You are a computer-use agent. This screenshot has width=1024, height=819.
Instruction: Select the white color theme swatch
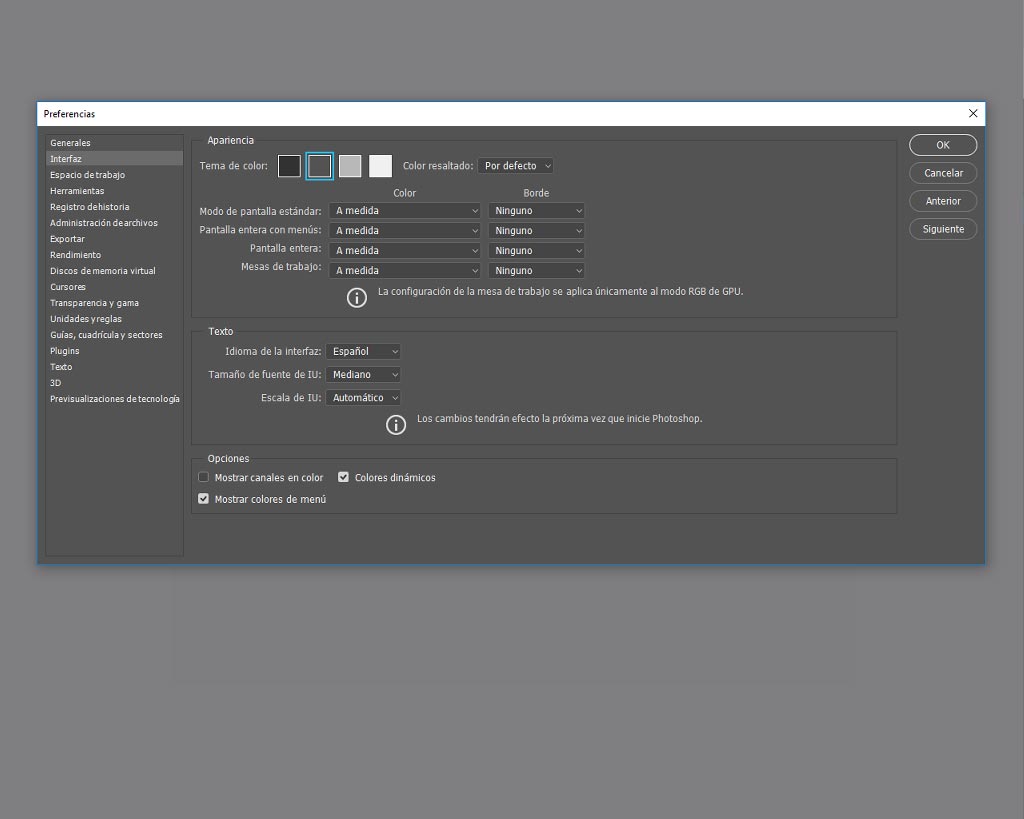pos(381,166)
